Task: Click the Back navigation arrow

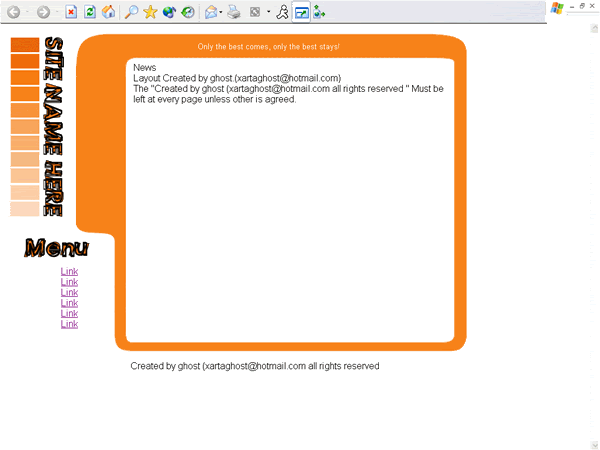Action: 13,12
